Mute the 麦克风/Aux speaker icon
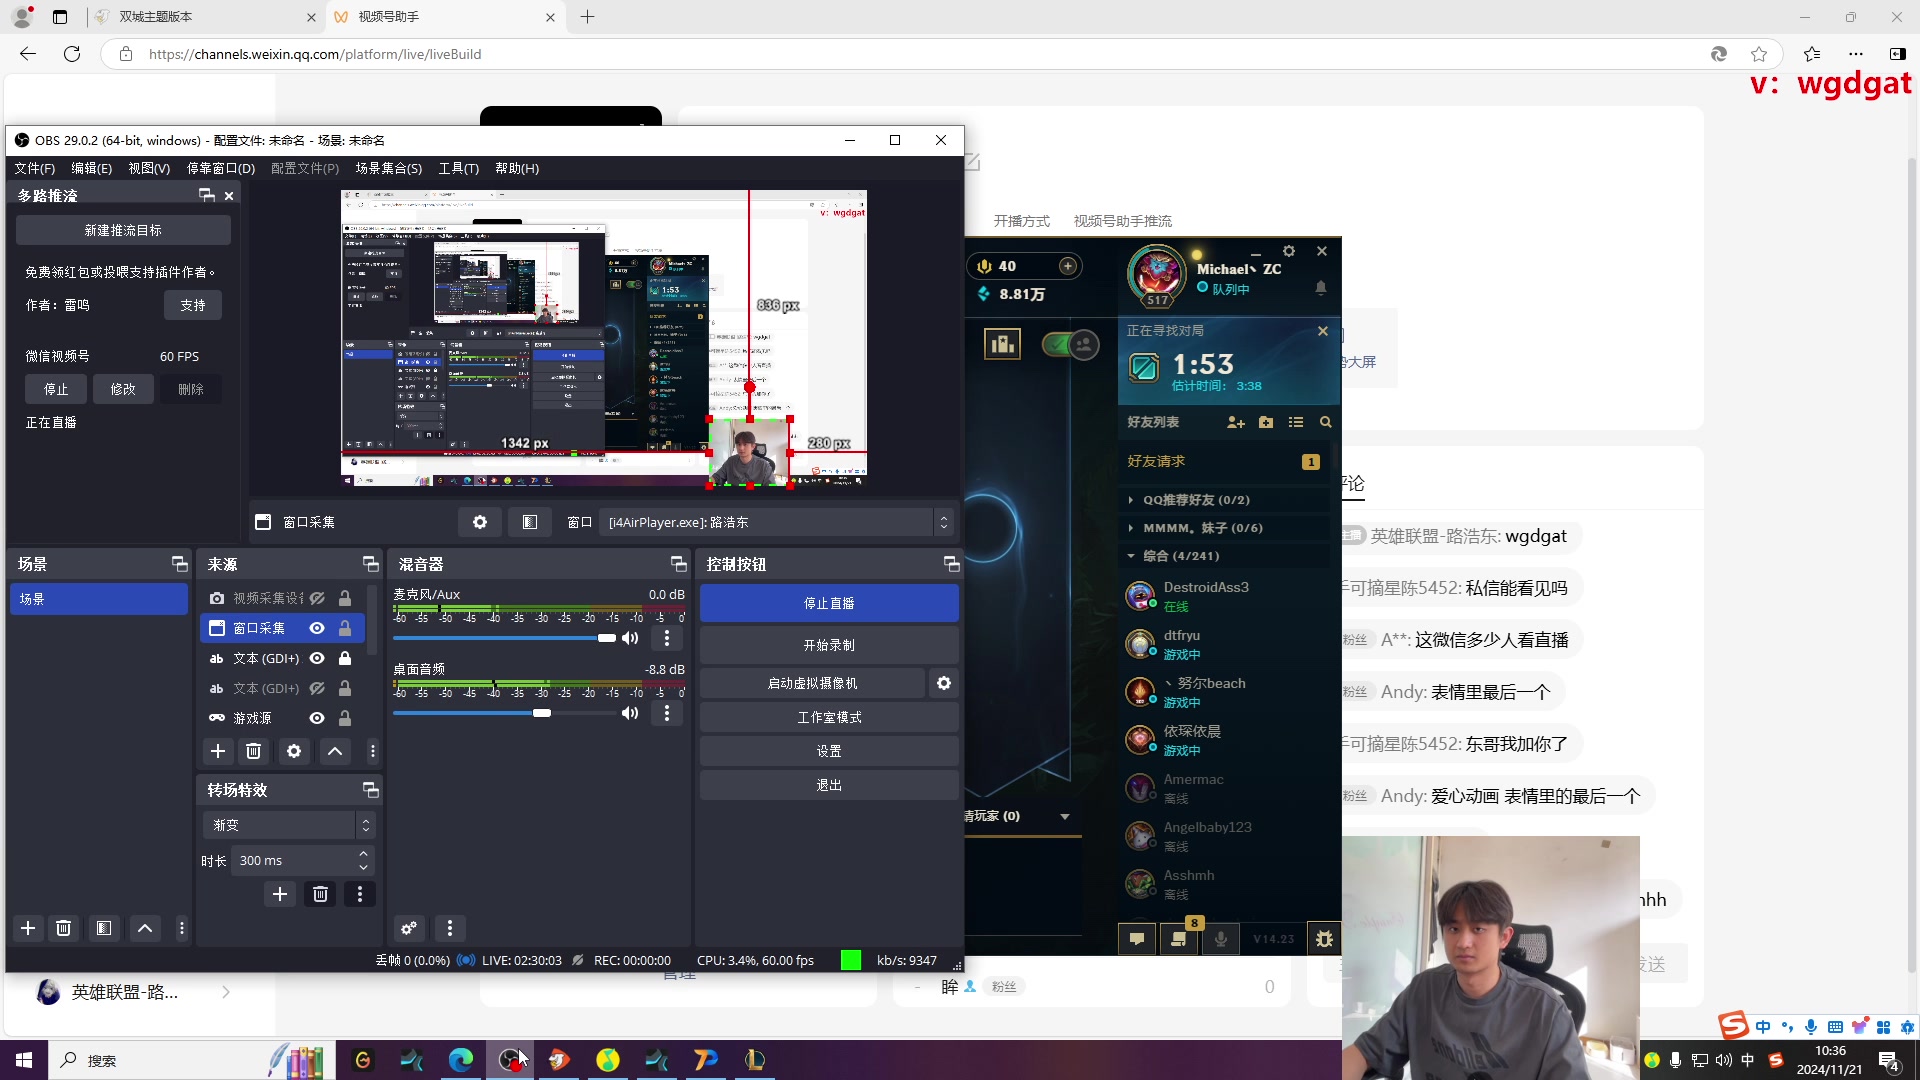This screenshot has height=1080, width=1920. tap(630, 638)
